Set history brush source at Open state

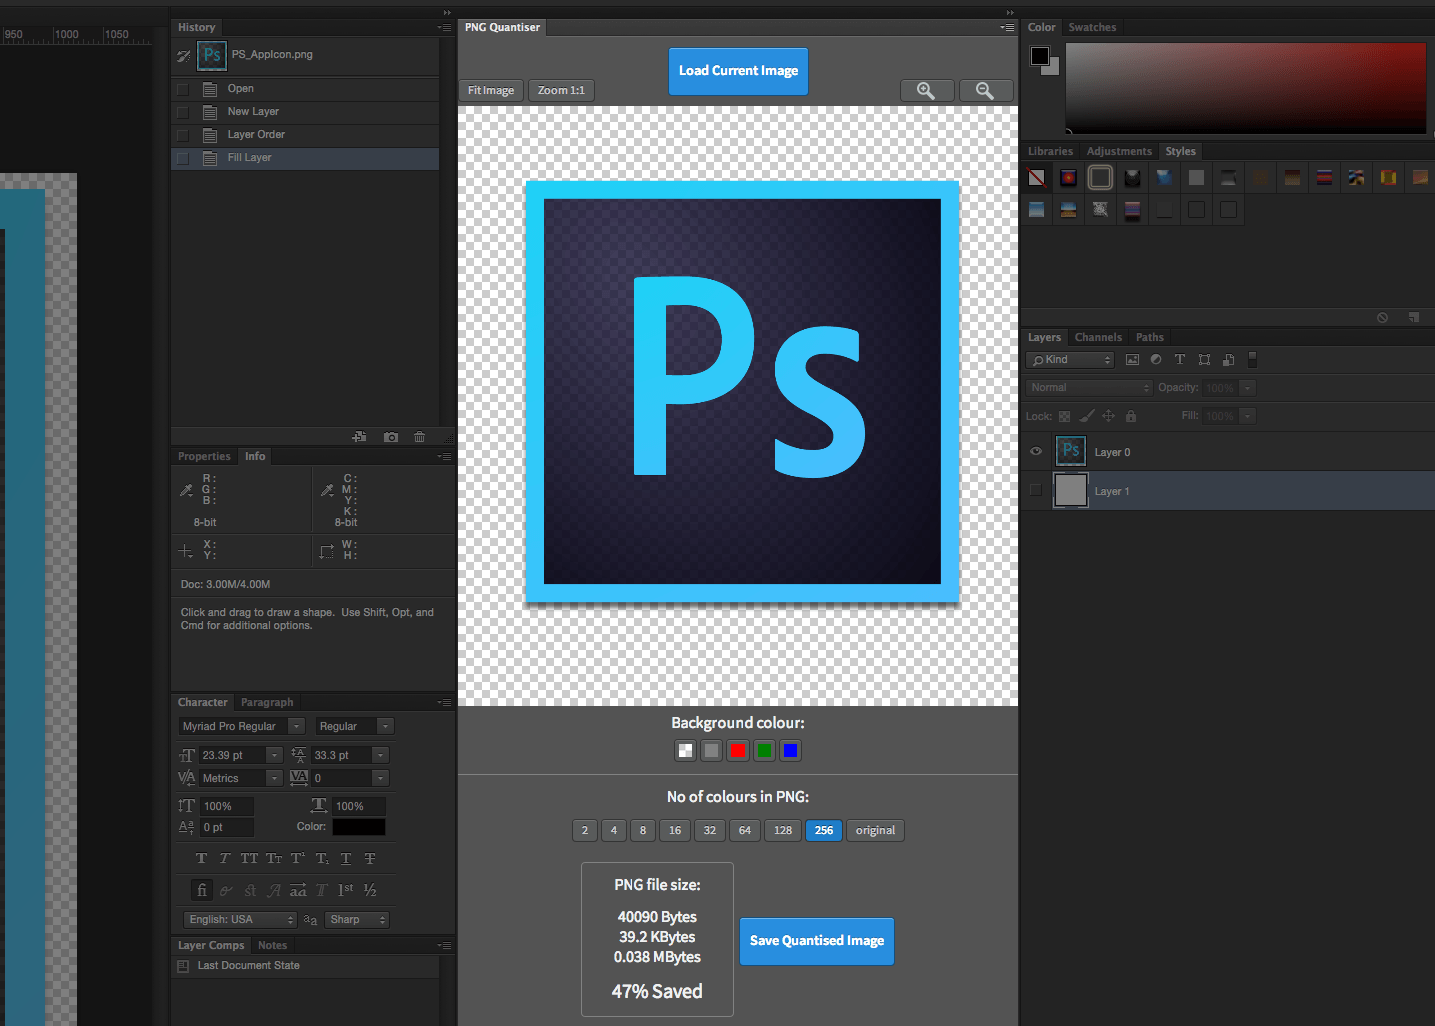coord(182,89)
